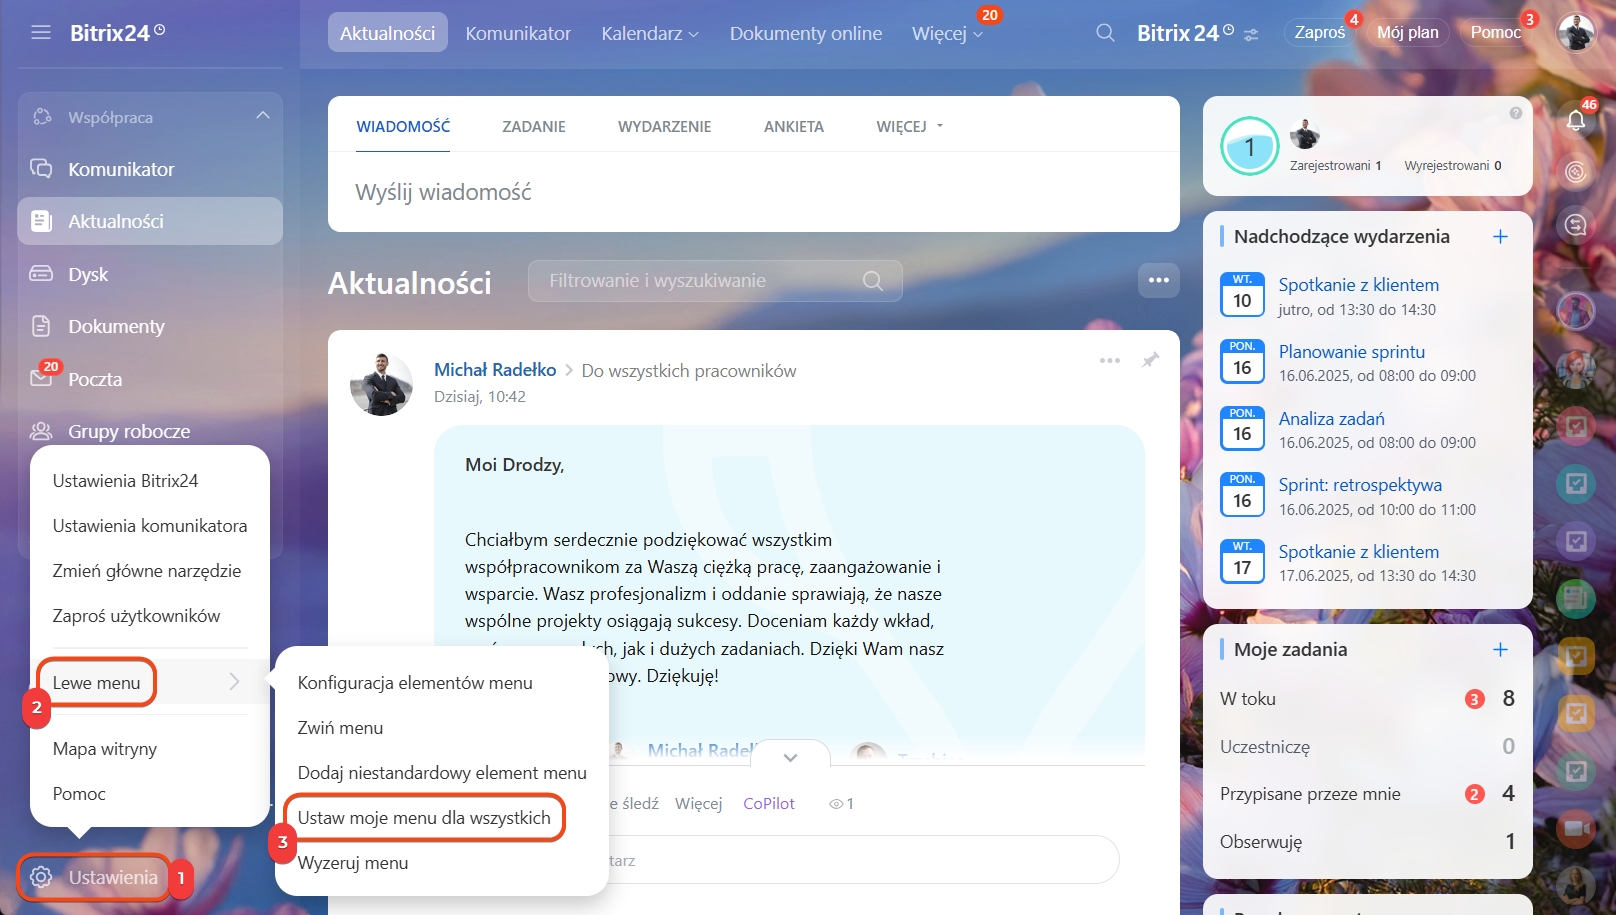Image resolution: width=1616 pixels, height=915 pixels.
Task: Switch to the WYDARZENIE tab
Action: pyautogui.click(x=665, y=126)
